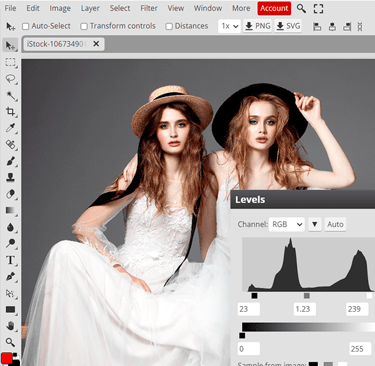The image size is (375, 366).
Task: Click the black output levels slider handle
Action: [x=242, y=335]
